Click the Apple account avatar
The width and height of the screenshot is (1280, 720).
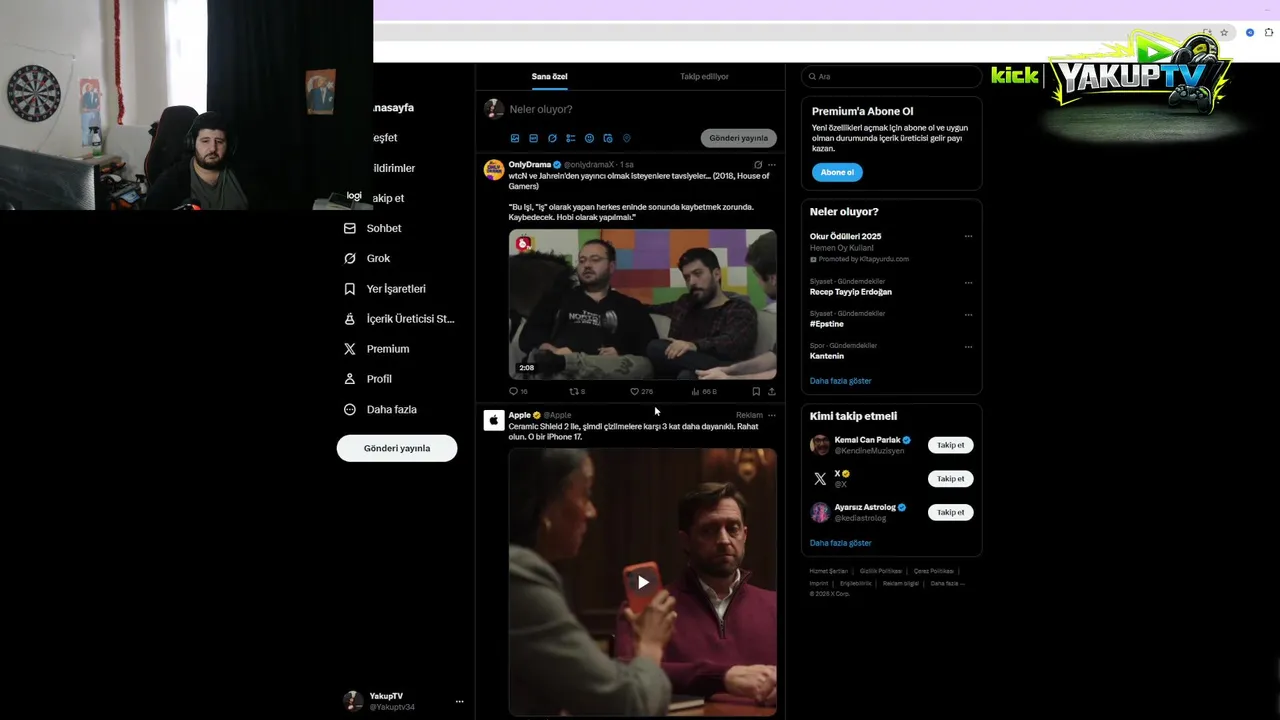tap(494, 420)
